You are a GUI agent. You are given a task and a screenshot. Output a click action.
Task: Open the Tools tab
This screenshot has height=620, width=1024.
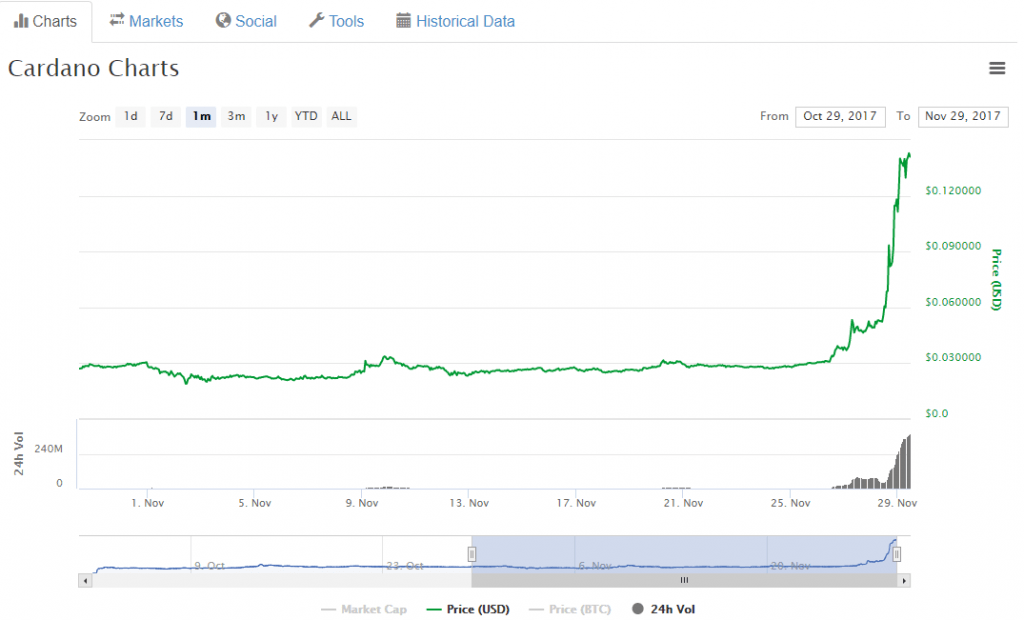pyautogui.click(x=336, y=21)
